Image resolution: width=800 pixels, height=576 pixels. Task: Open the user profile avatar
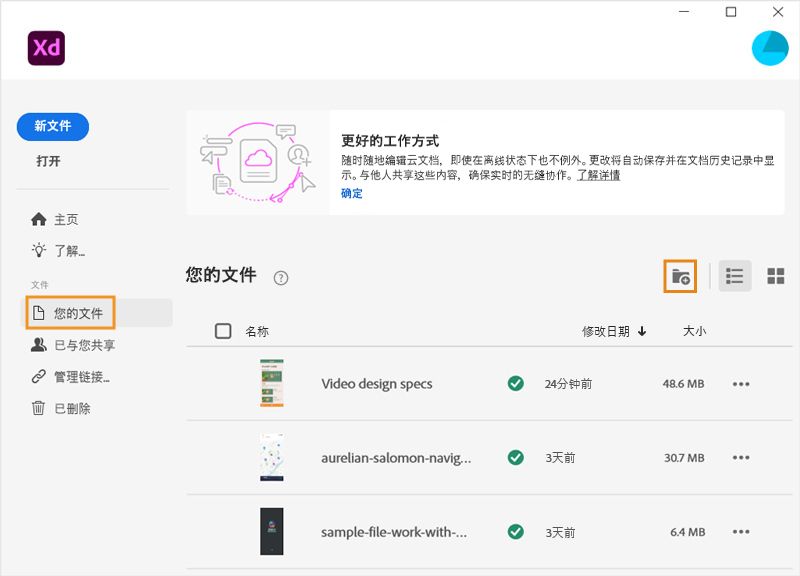(x=770, y=48)
